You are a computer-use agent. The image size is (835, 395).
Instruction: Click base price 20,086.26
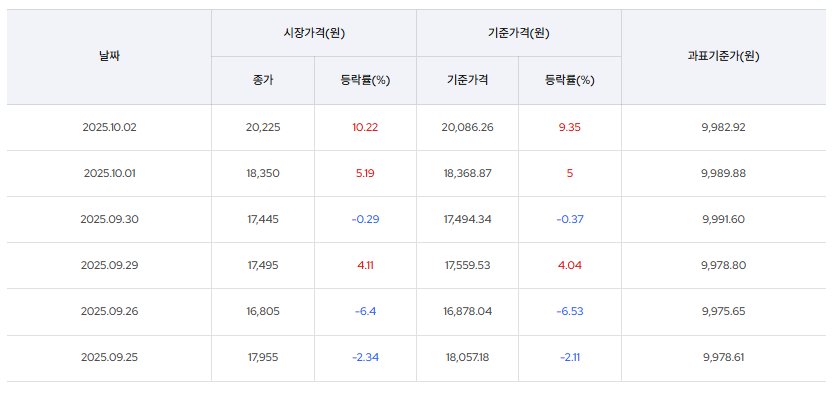point(468,128)
